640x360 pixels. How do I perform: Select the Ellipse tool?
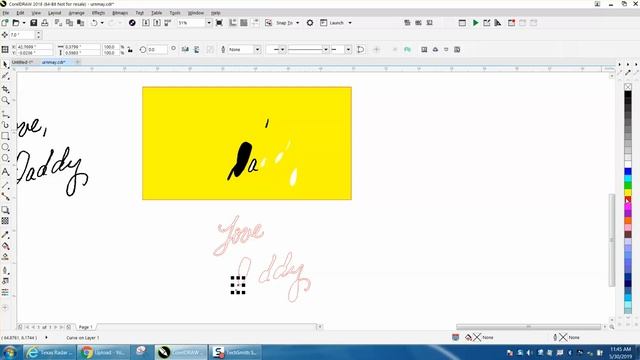pyautogui.click(x=5, y=147)
